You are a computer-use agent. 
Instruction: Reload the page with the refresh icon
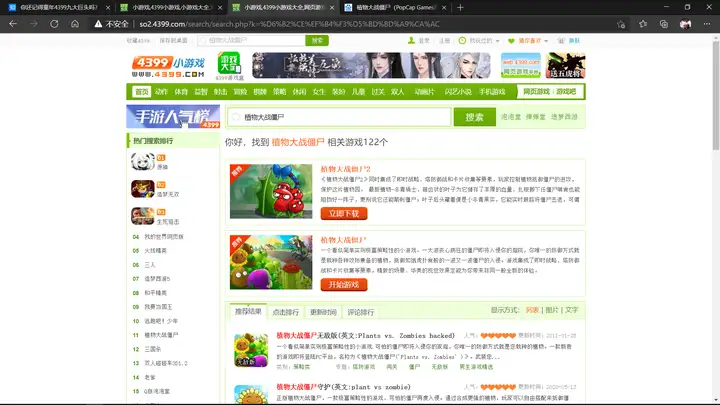[54, 24]
